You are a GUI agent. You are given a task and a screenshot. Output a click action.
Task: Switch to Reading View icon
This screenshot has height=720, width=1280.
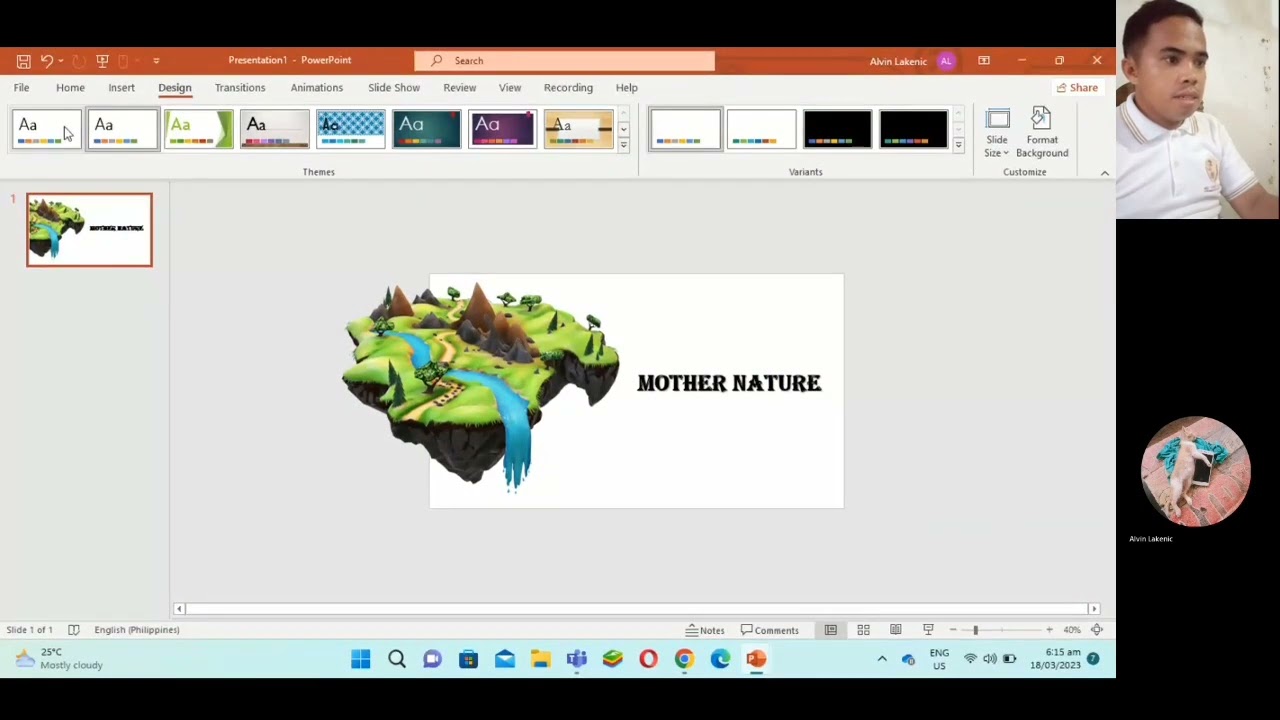coord(896,630)
